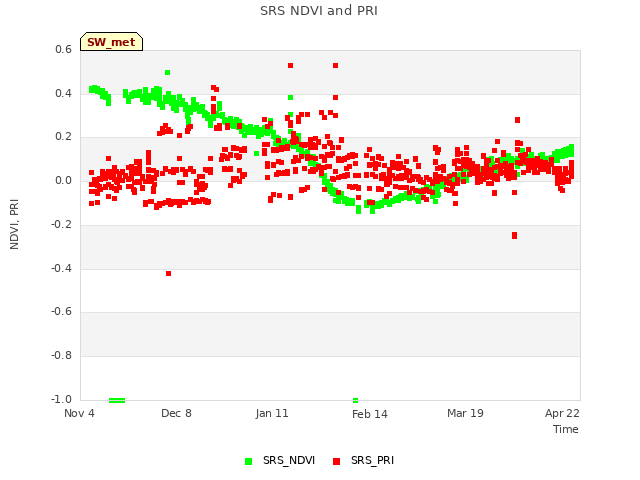Screen dimensions: 640x480
Task: Click the Apr 22 date tick label
Action: click(562, 413)
